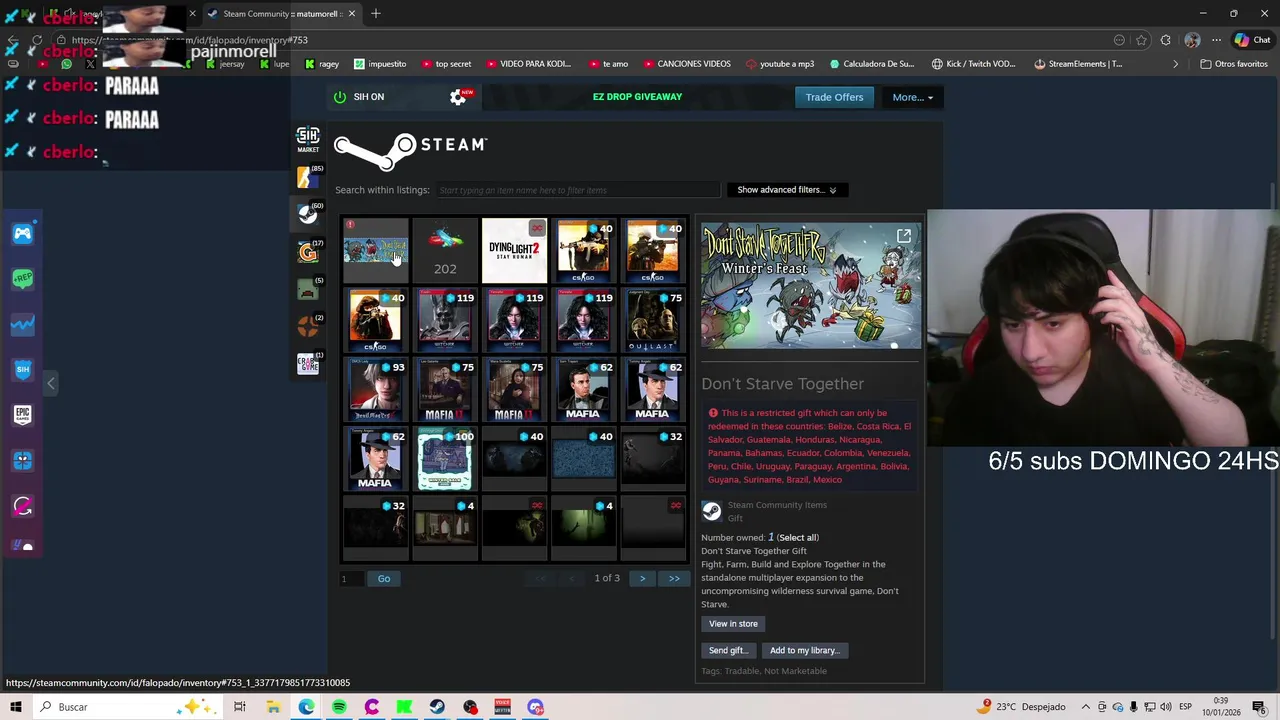Screen dimensions: 1280x720
Task: Open Kick app from the taskbar
Action: [x=404, y=707]
